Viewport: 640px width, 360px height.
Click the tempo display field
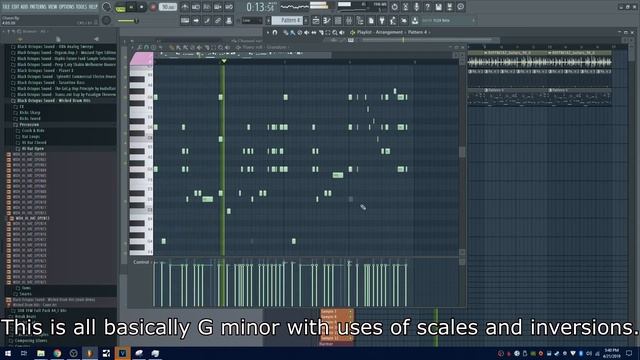click(x=167, y=7)
